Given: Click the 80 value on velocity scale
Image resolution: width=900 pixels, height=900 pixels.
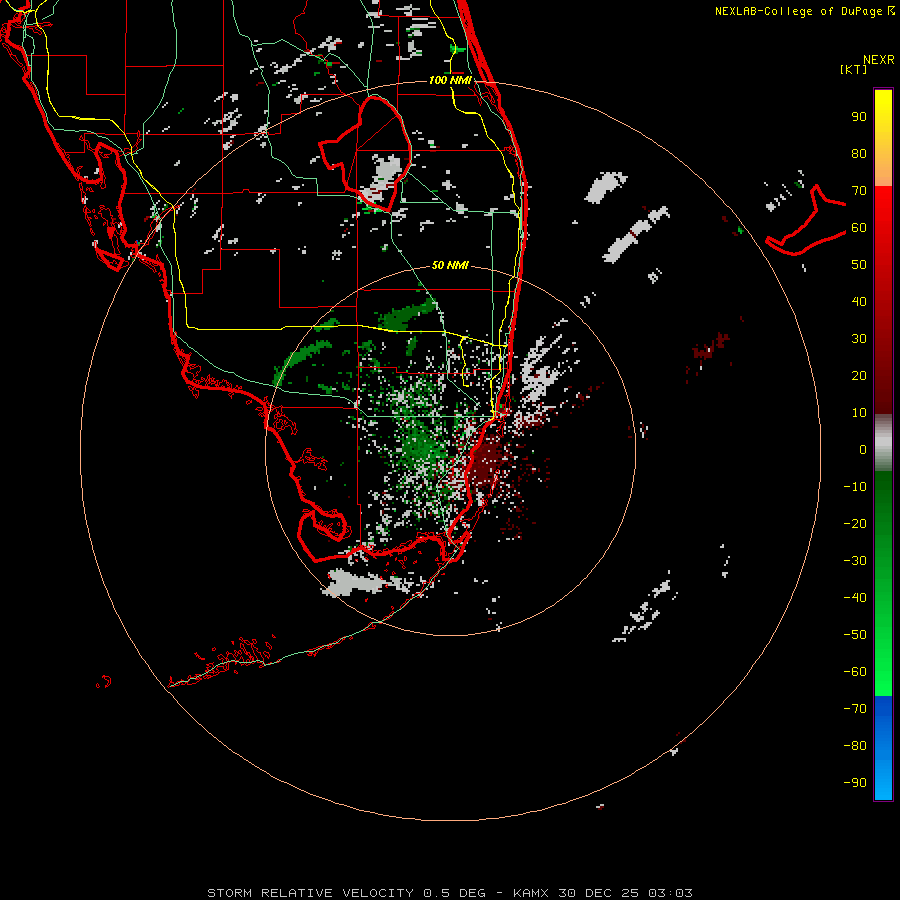Looking at the screenshot, I should pyautogui.click(x=859, y=154).
